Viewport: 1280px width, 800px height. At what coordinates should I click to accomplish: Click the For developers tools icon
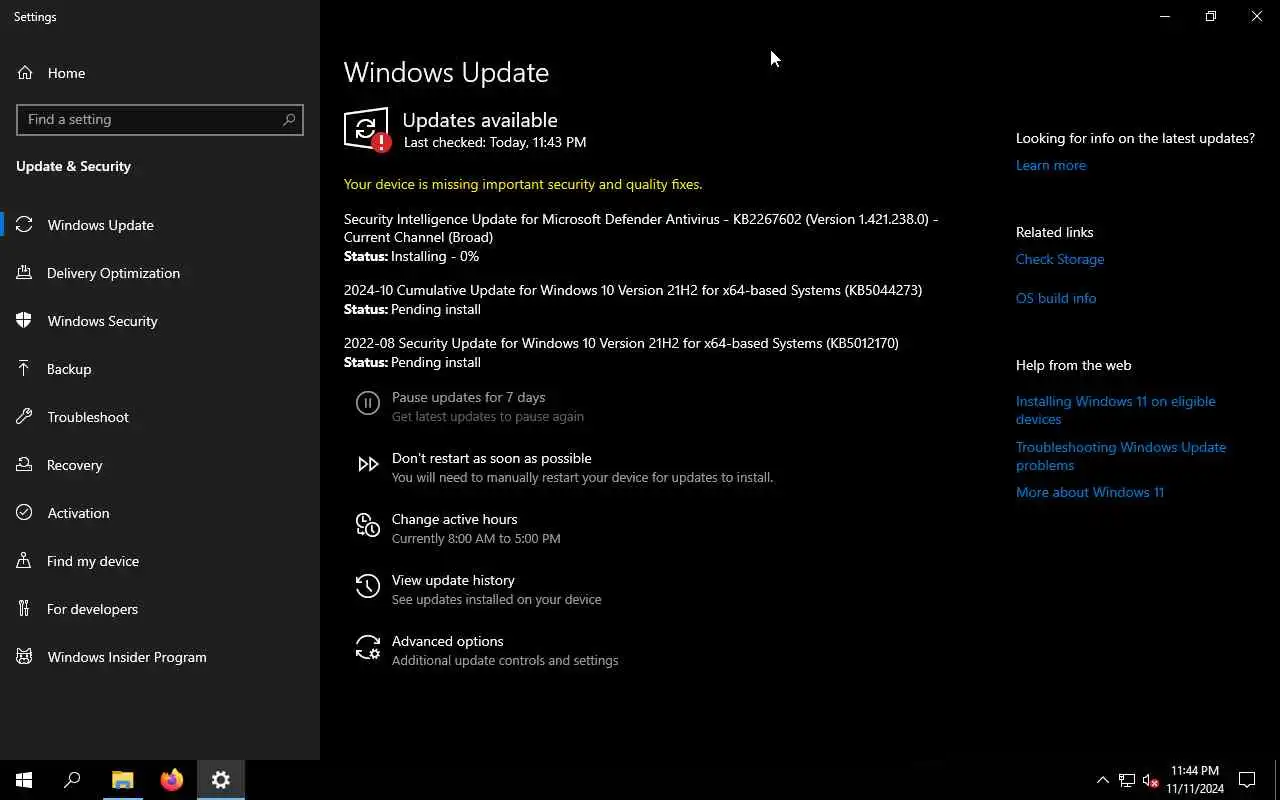[25, 609]
